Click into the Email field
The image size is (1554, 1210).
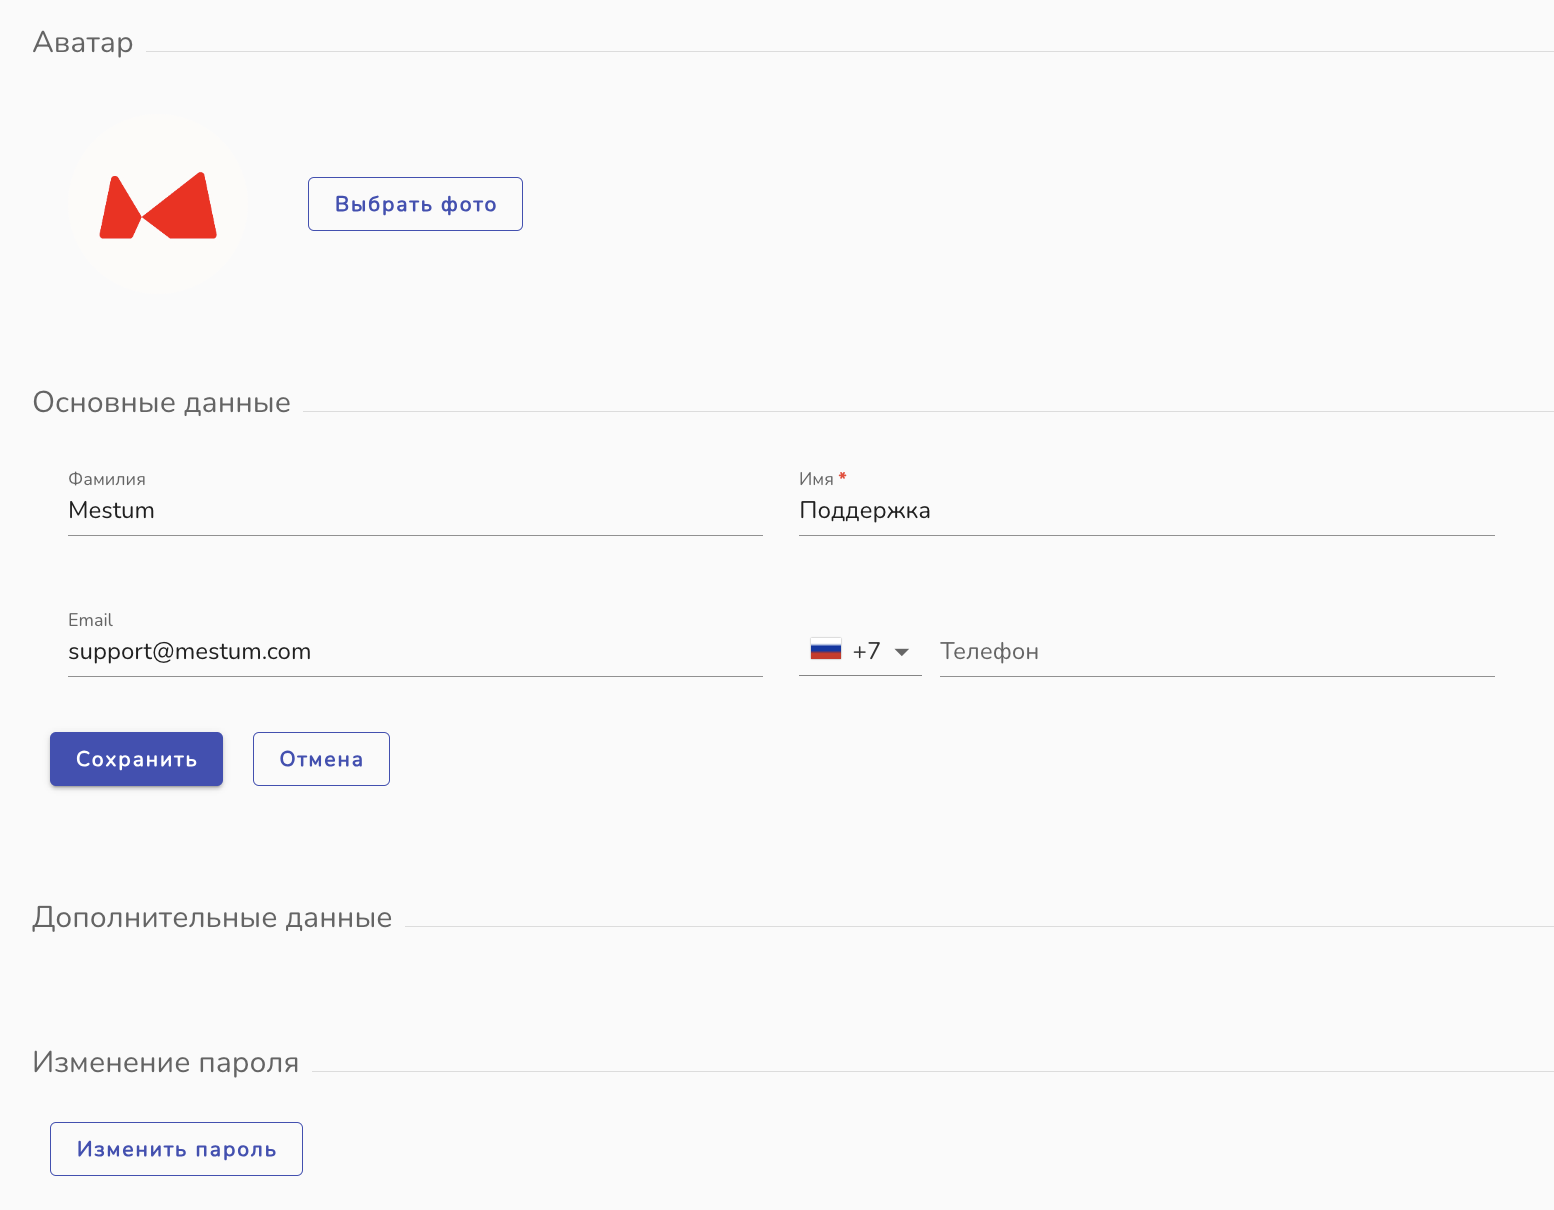(414, 652)
